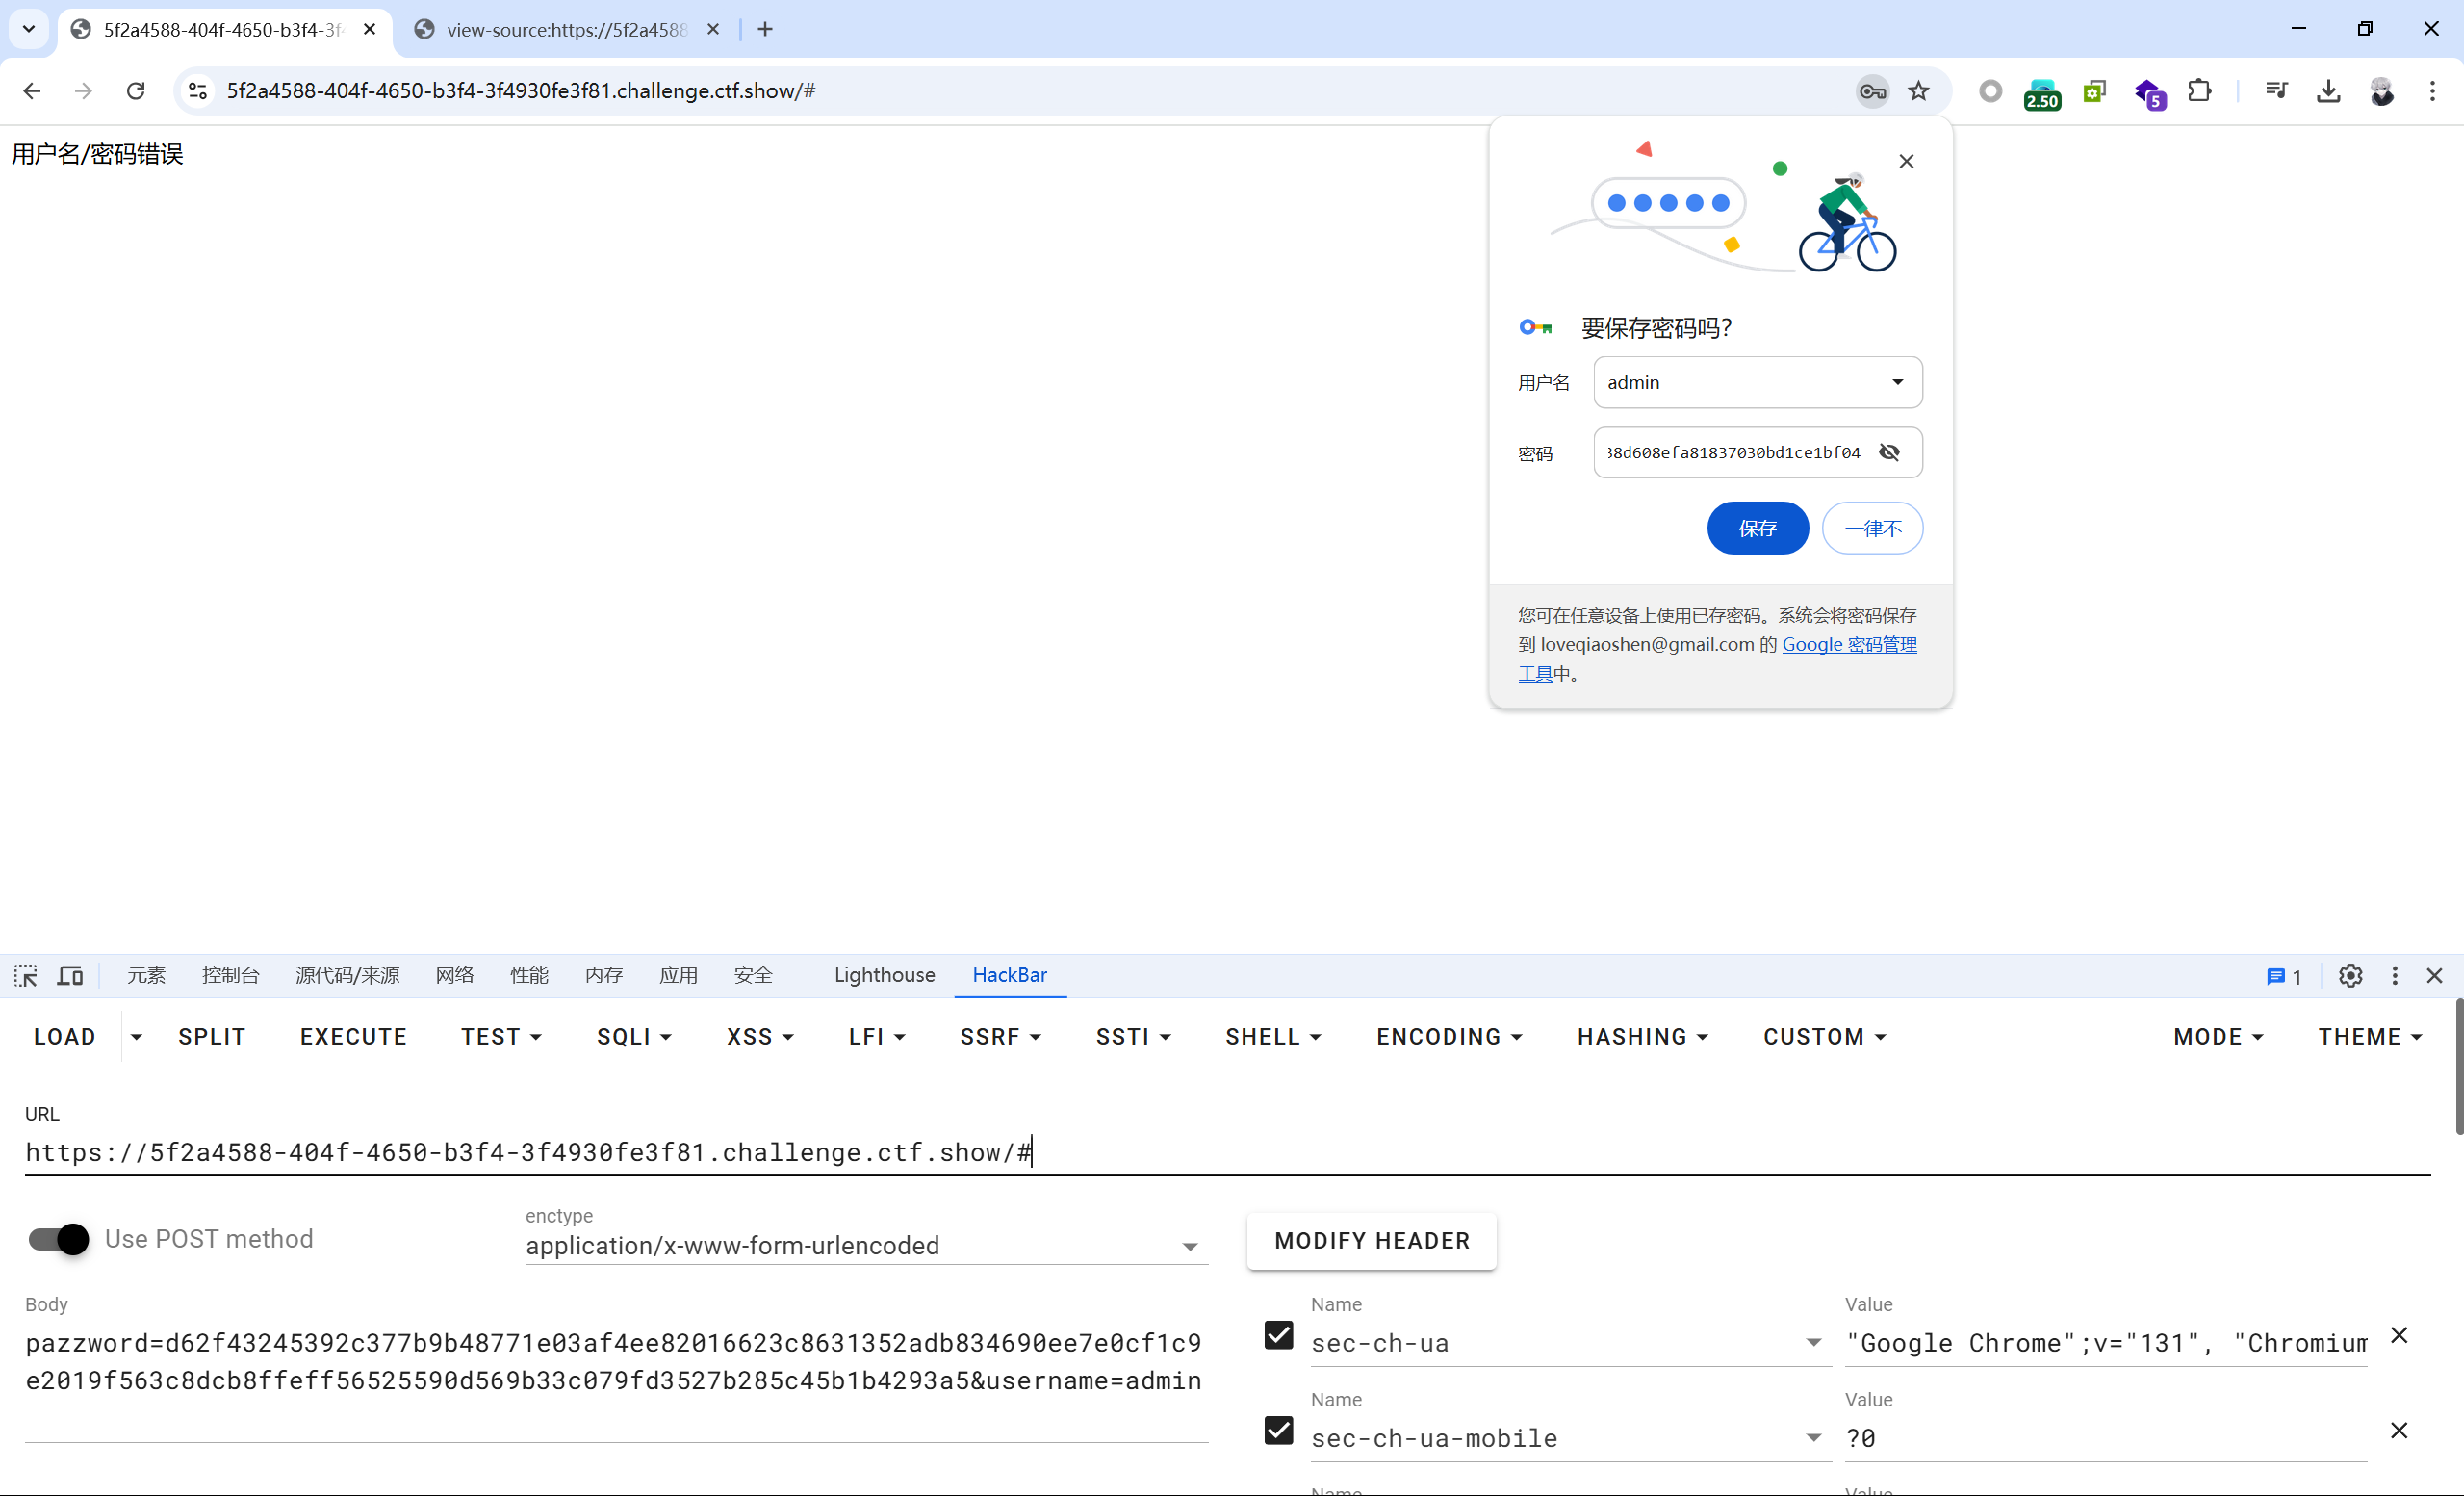2464x1496 pixels.
Task: Bookmark this page with the star icon
Action: 1918,91
